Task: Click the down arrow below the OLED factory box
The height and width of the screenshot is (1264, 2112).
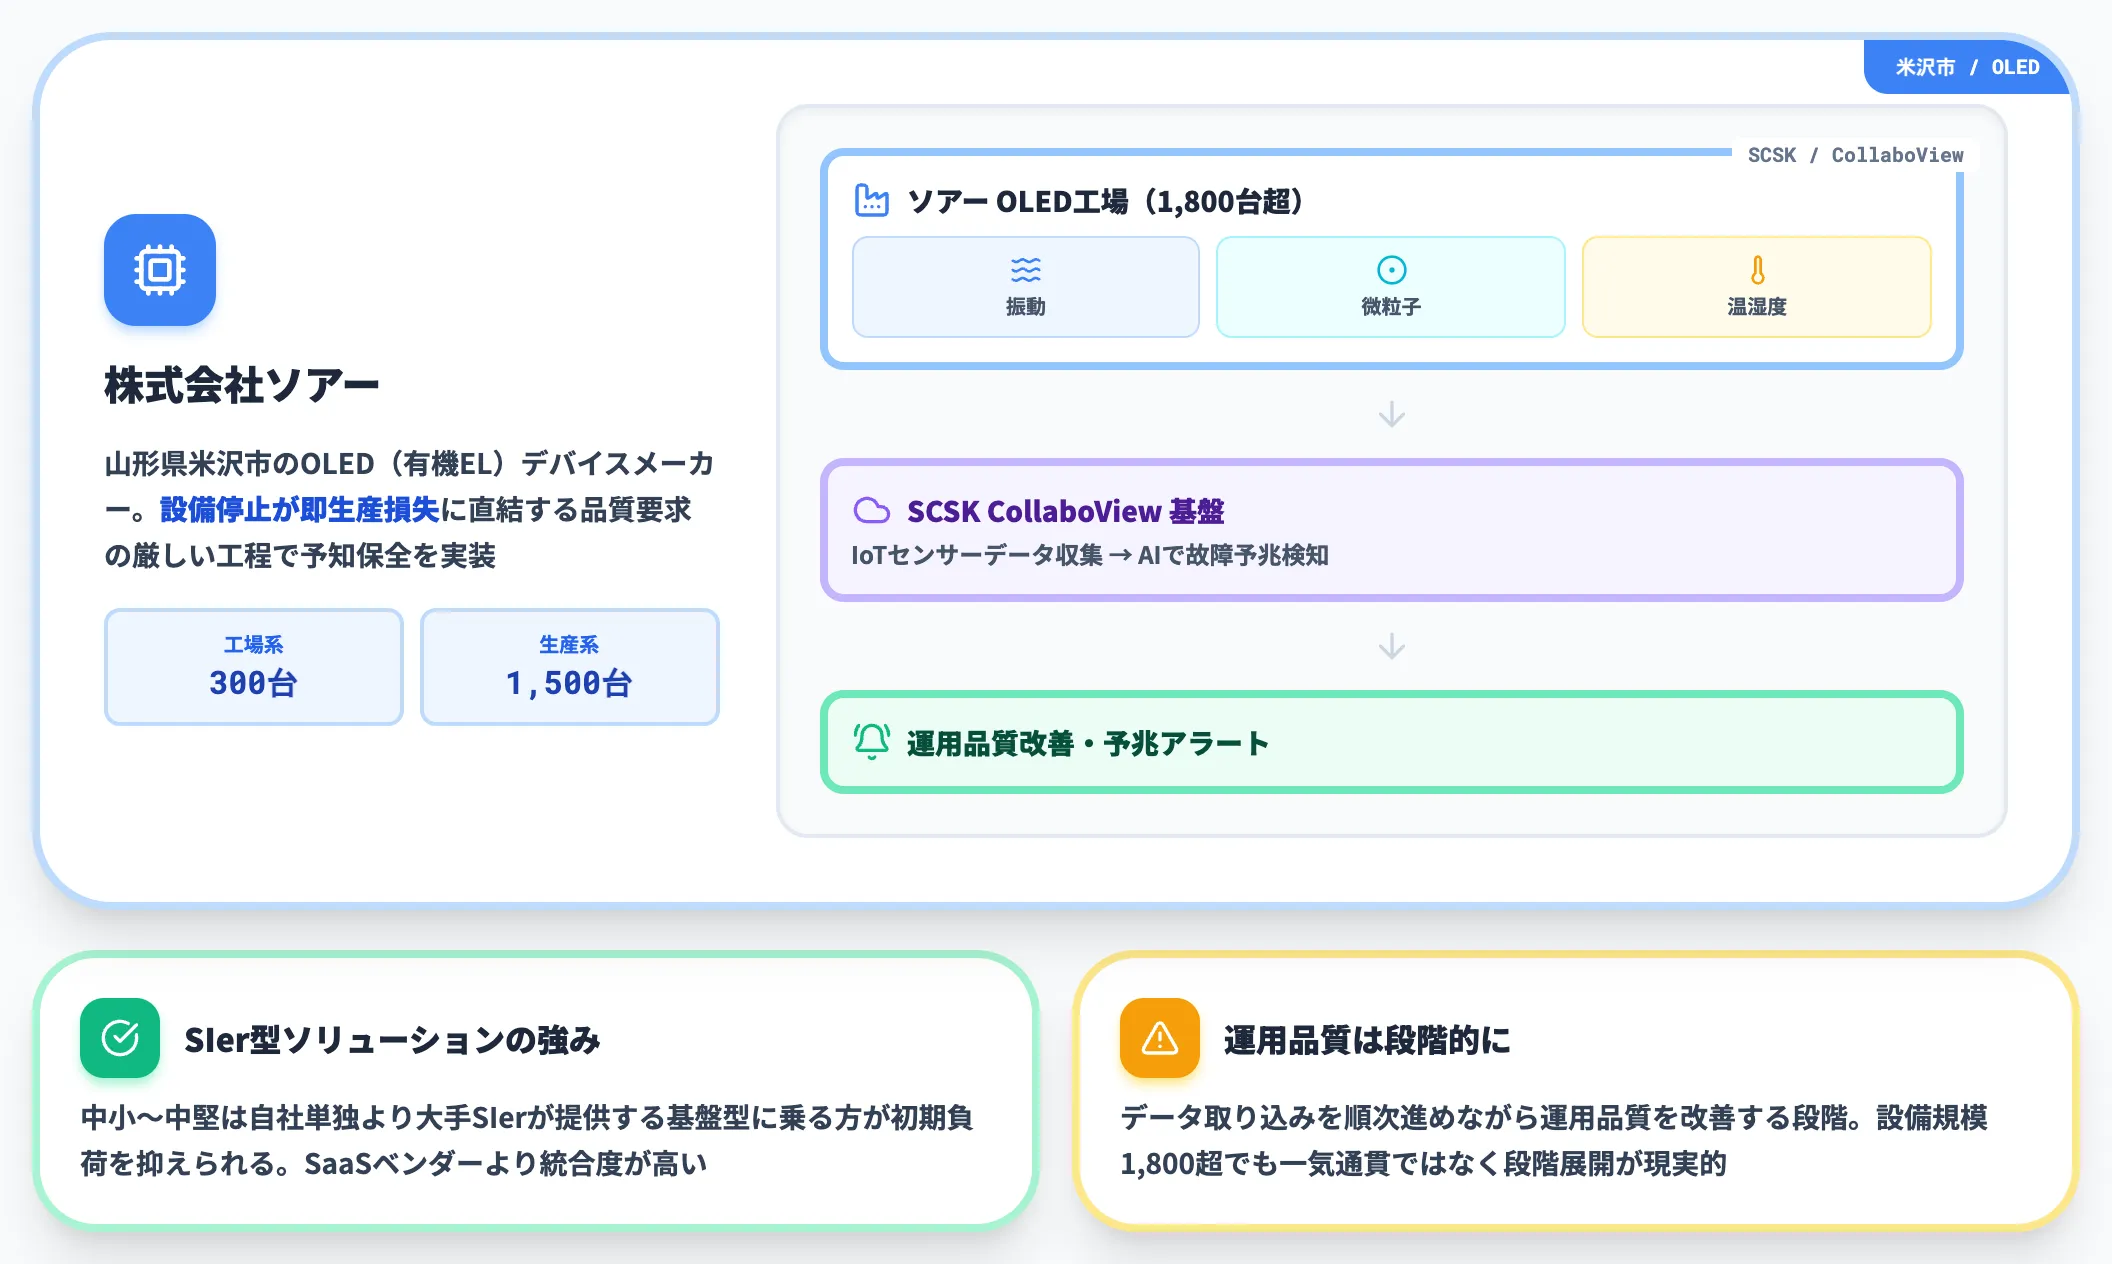Action: [x=1391, y=414]
